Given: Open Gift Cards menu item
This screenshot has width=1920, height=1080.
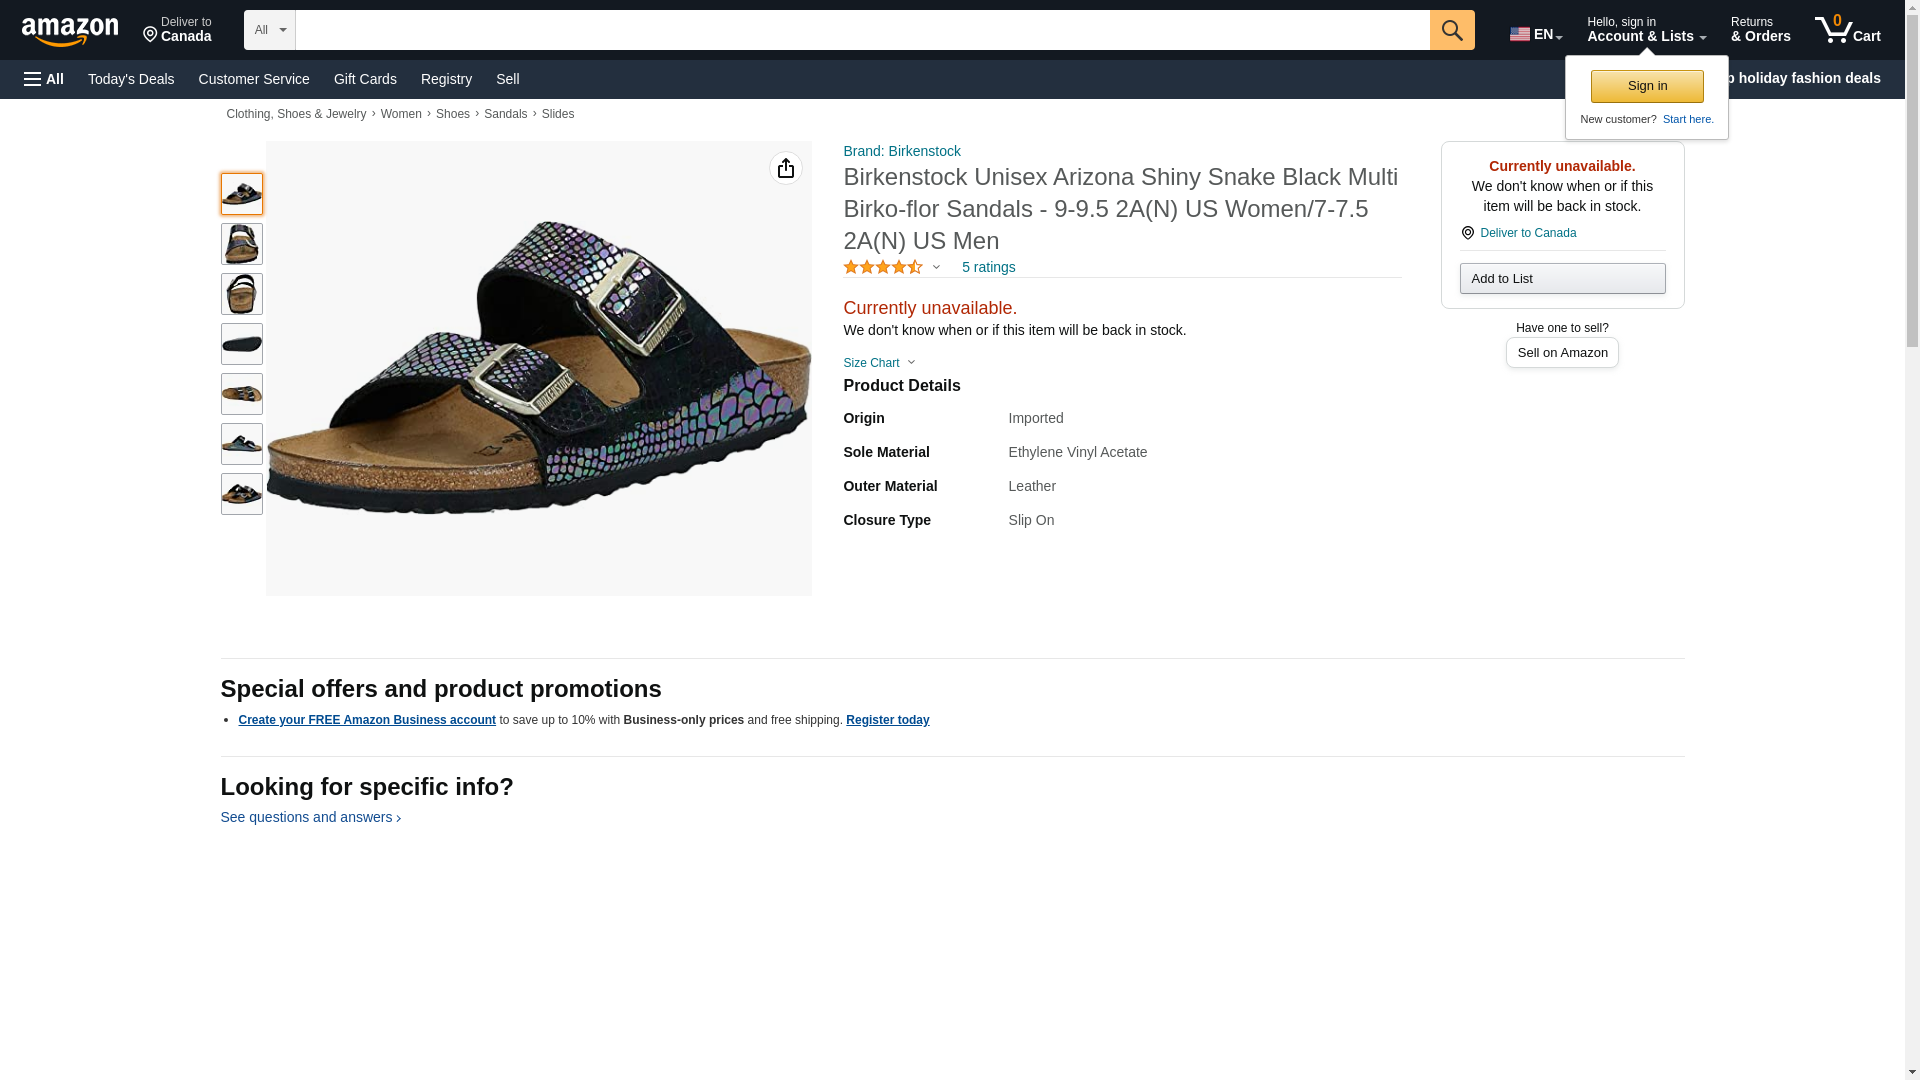Looking at the screenshot, I should pyautogui.click(x=365, y=79).
